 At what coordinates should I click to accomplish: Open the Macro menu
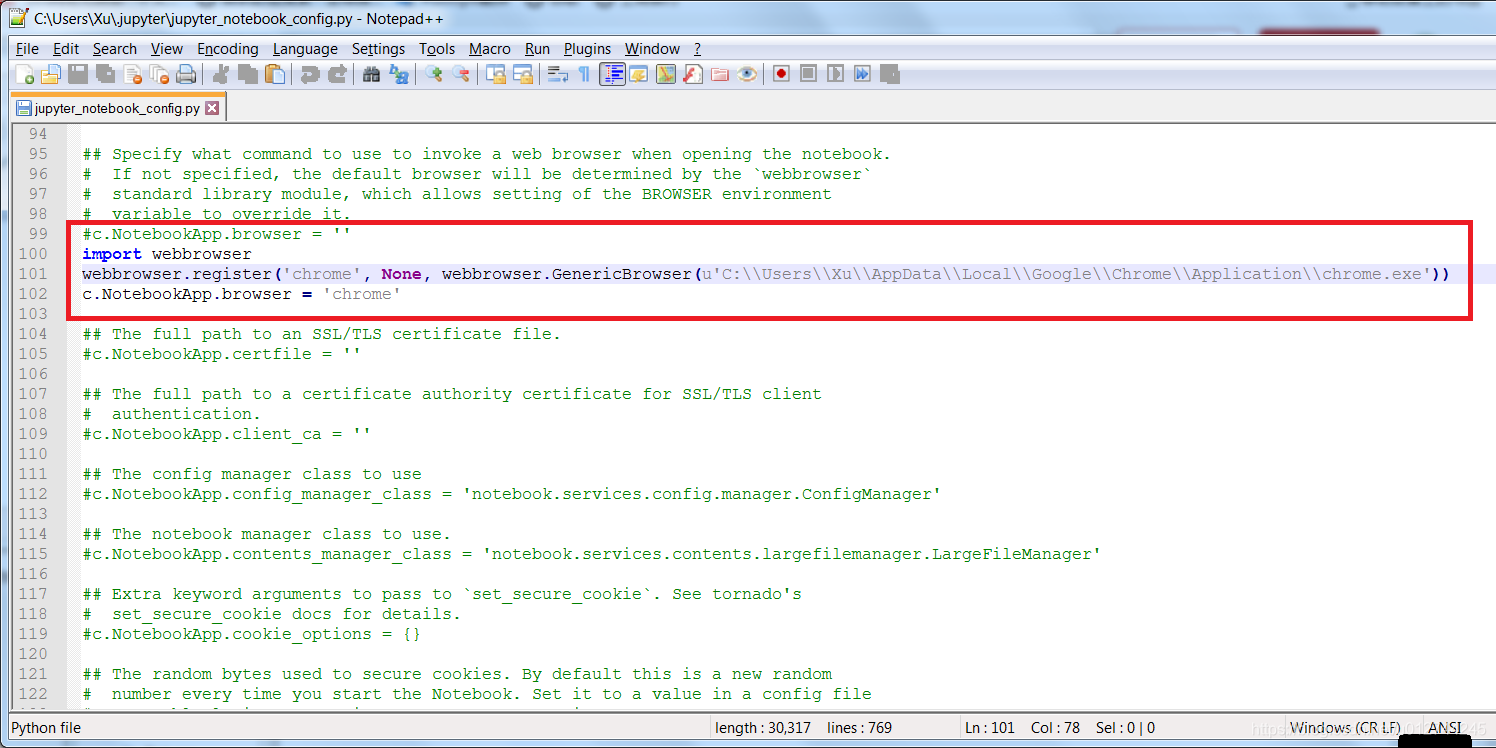coord(490,48)
